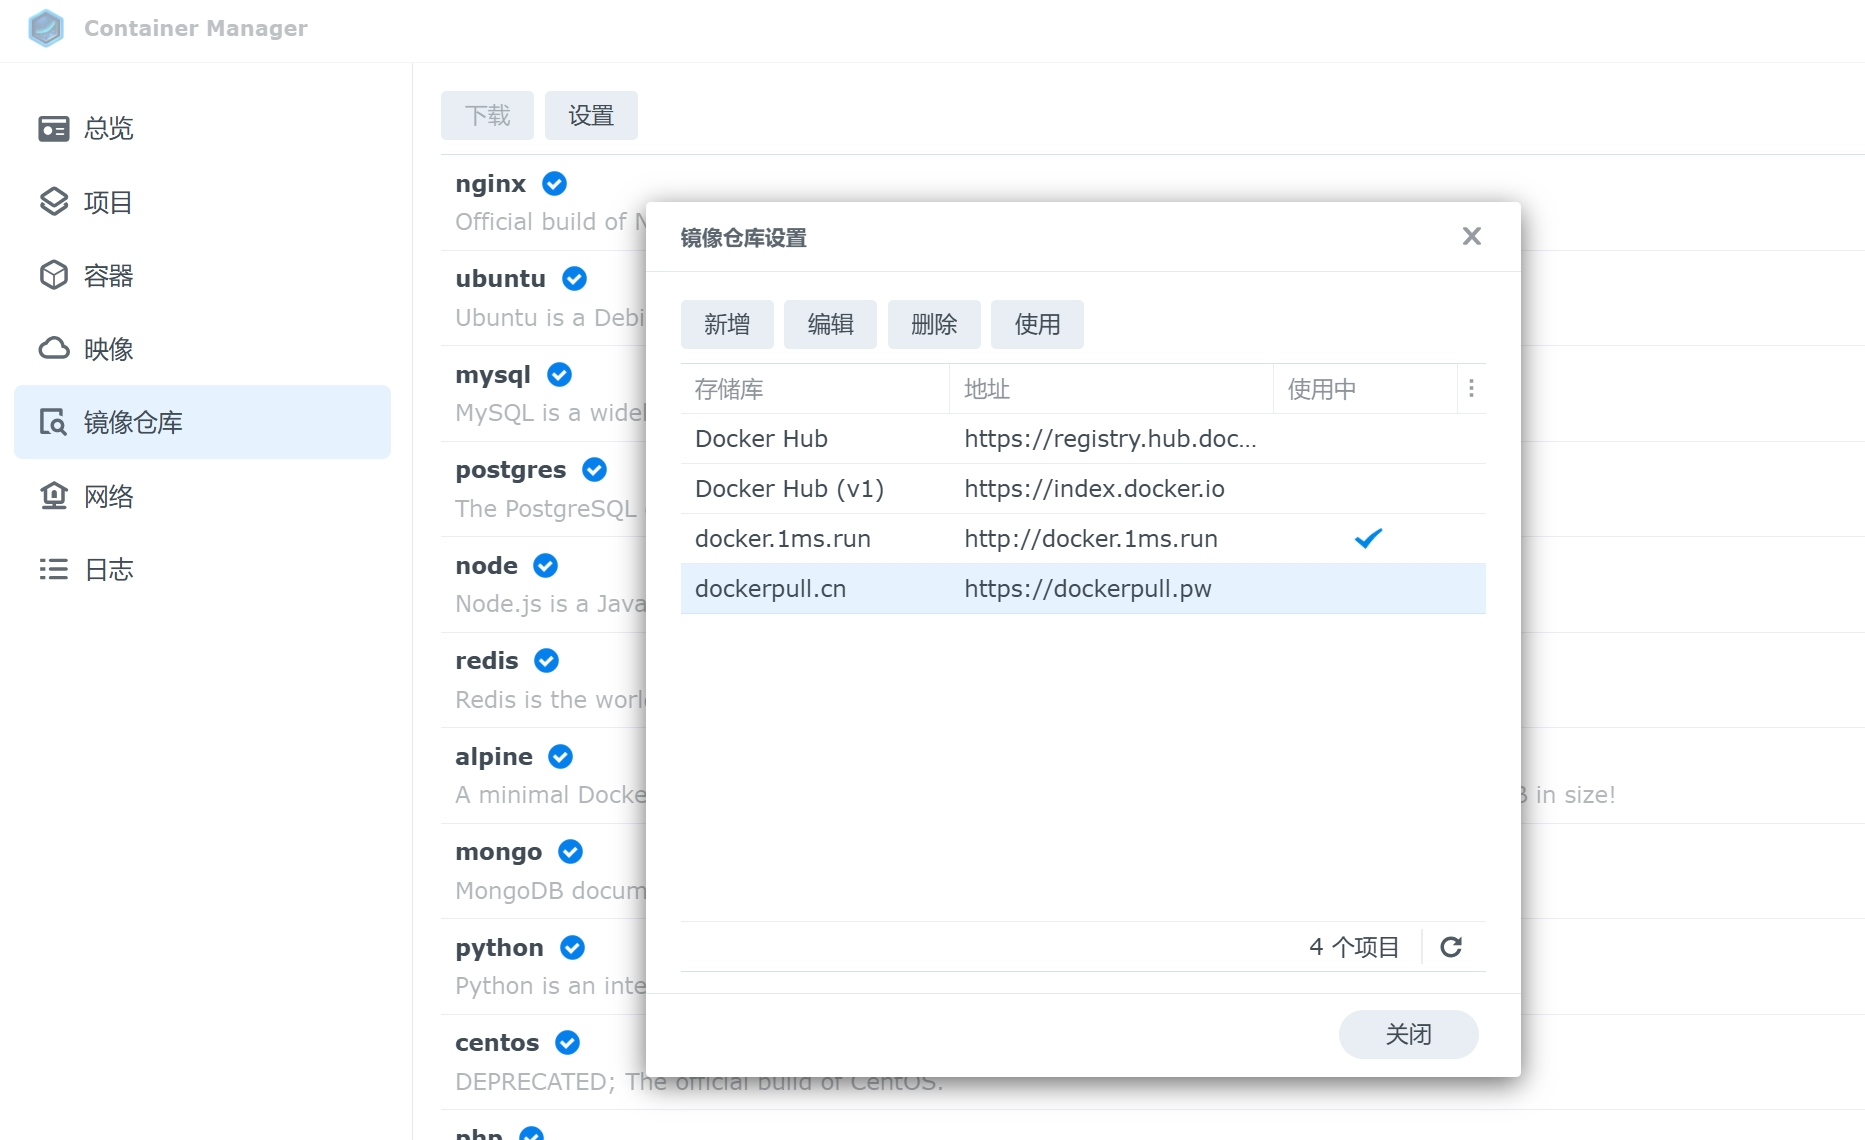Click the Container Manager app logo
The width and height of the screenshot is (1865, 1140).
click(45, 28)
